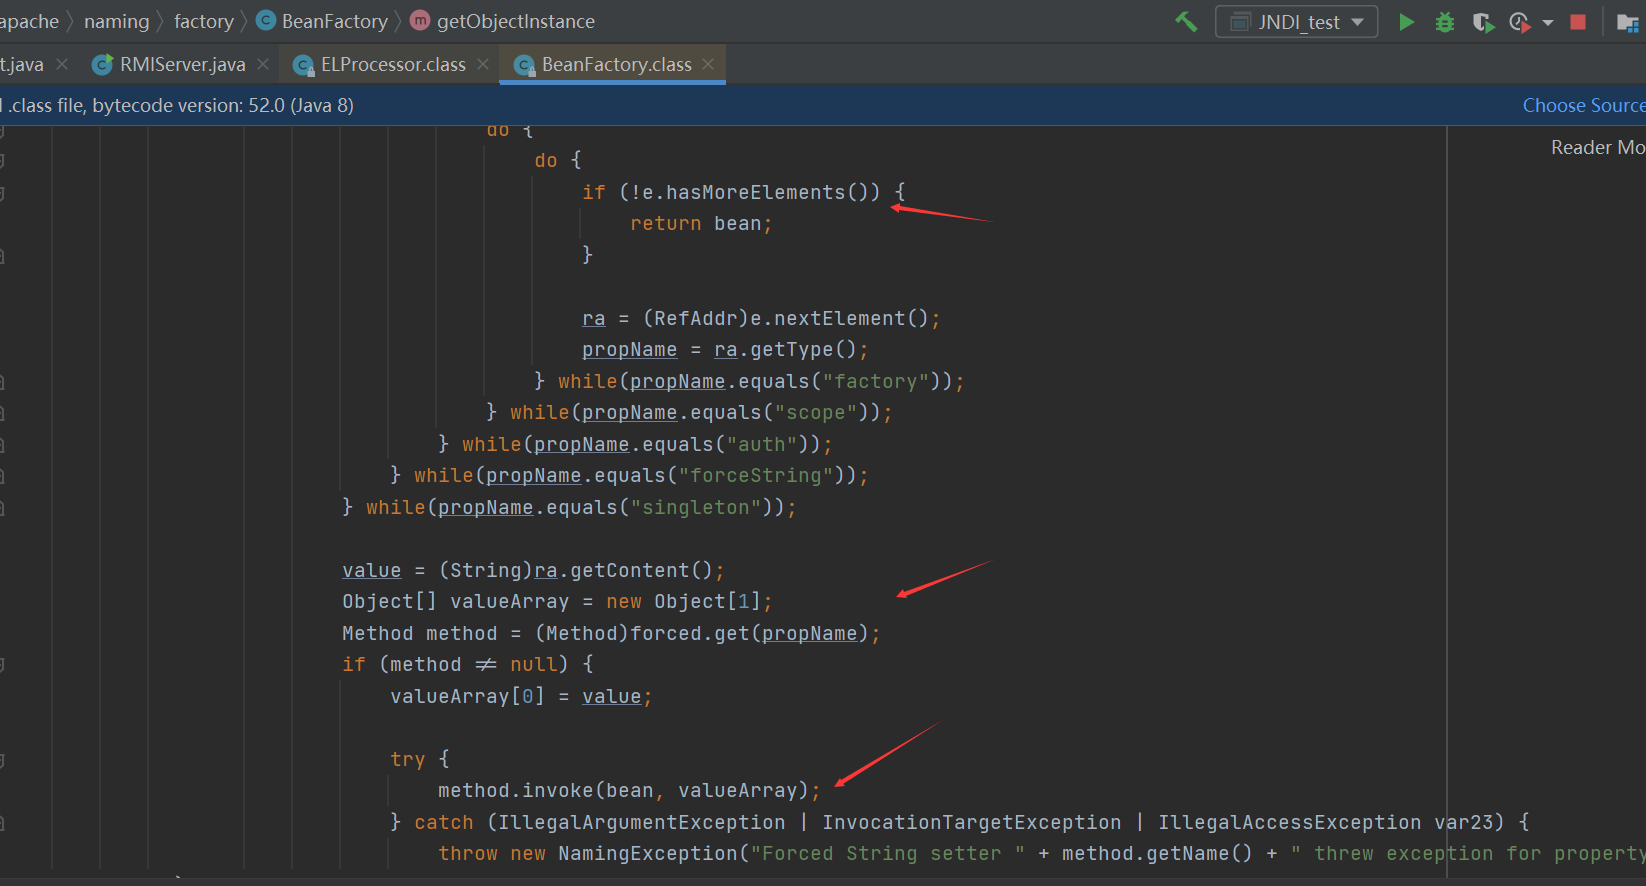Expand the dropdown arrow next to Profile

pyautogui.click(x=1548, y=23)
